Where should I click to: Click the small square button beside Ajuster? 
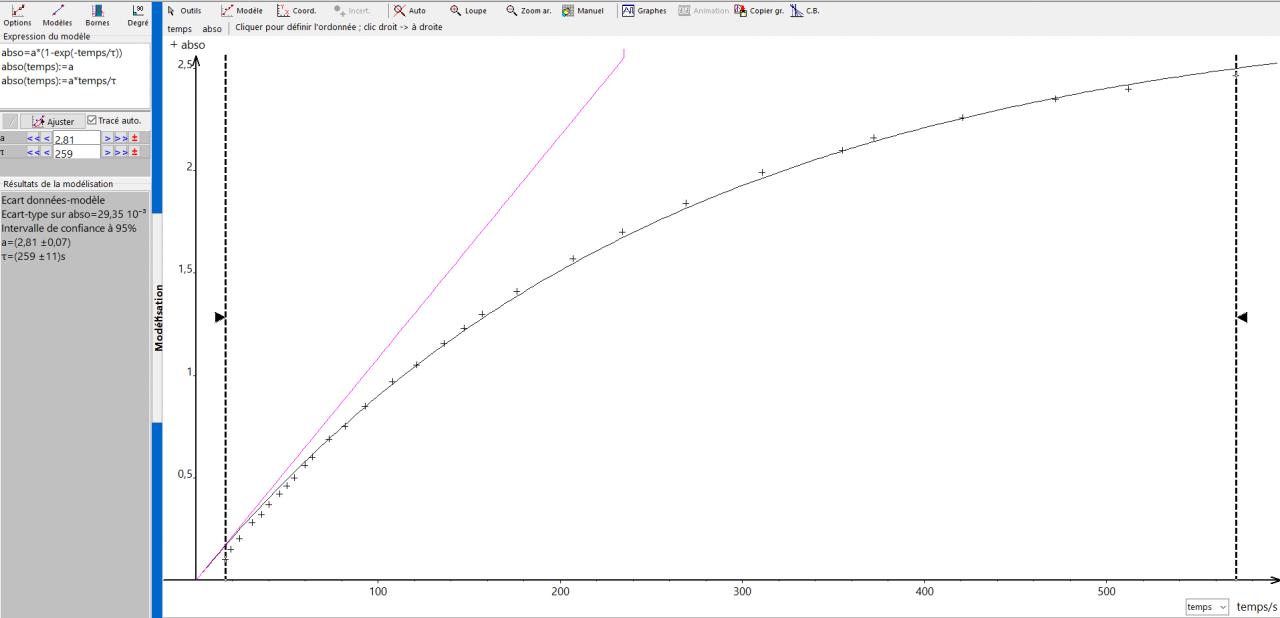9,121
